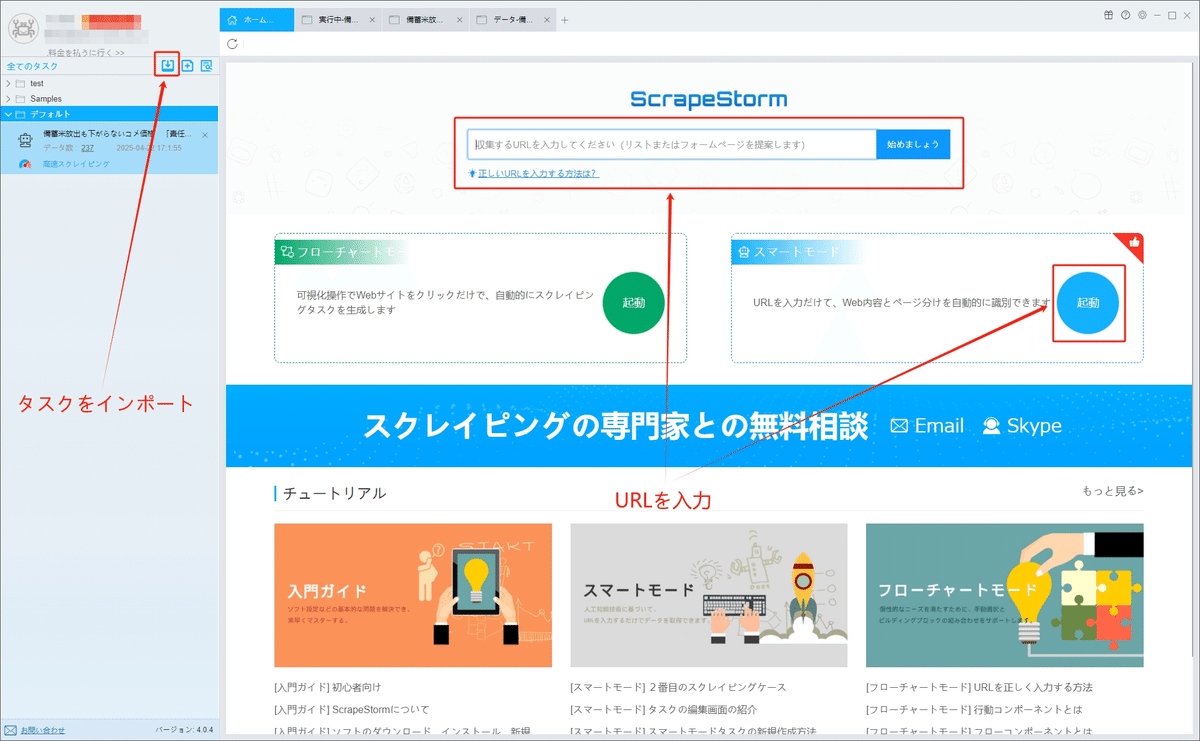The height and width of the screenshot is (741, 1200).
Task: Click the robot icon of the task
Action: [x=26, y=139]
